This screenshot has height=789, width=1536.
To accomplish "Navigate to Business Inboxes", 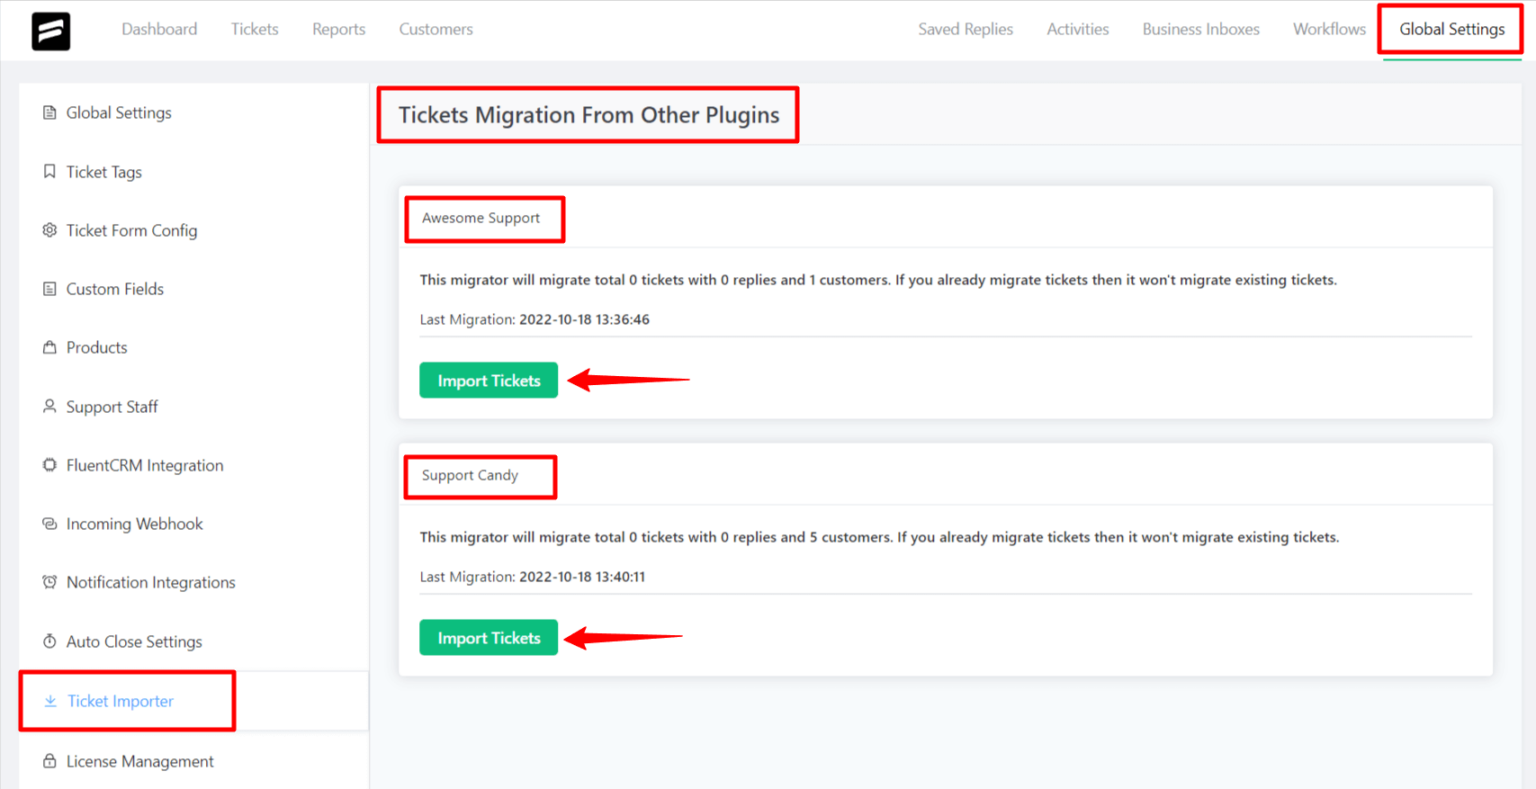I will (1200, 29).
